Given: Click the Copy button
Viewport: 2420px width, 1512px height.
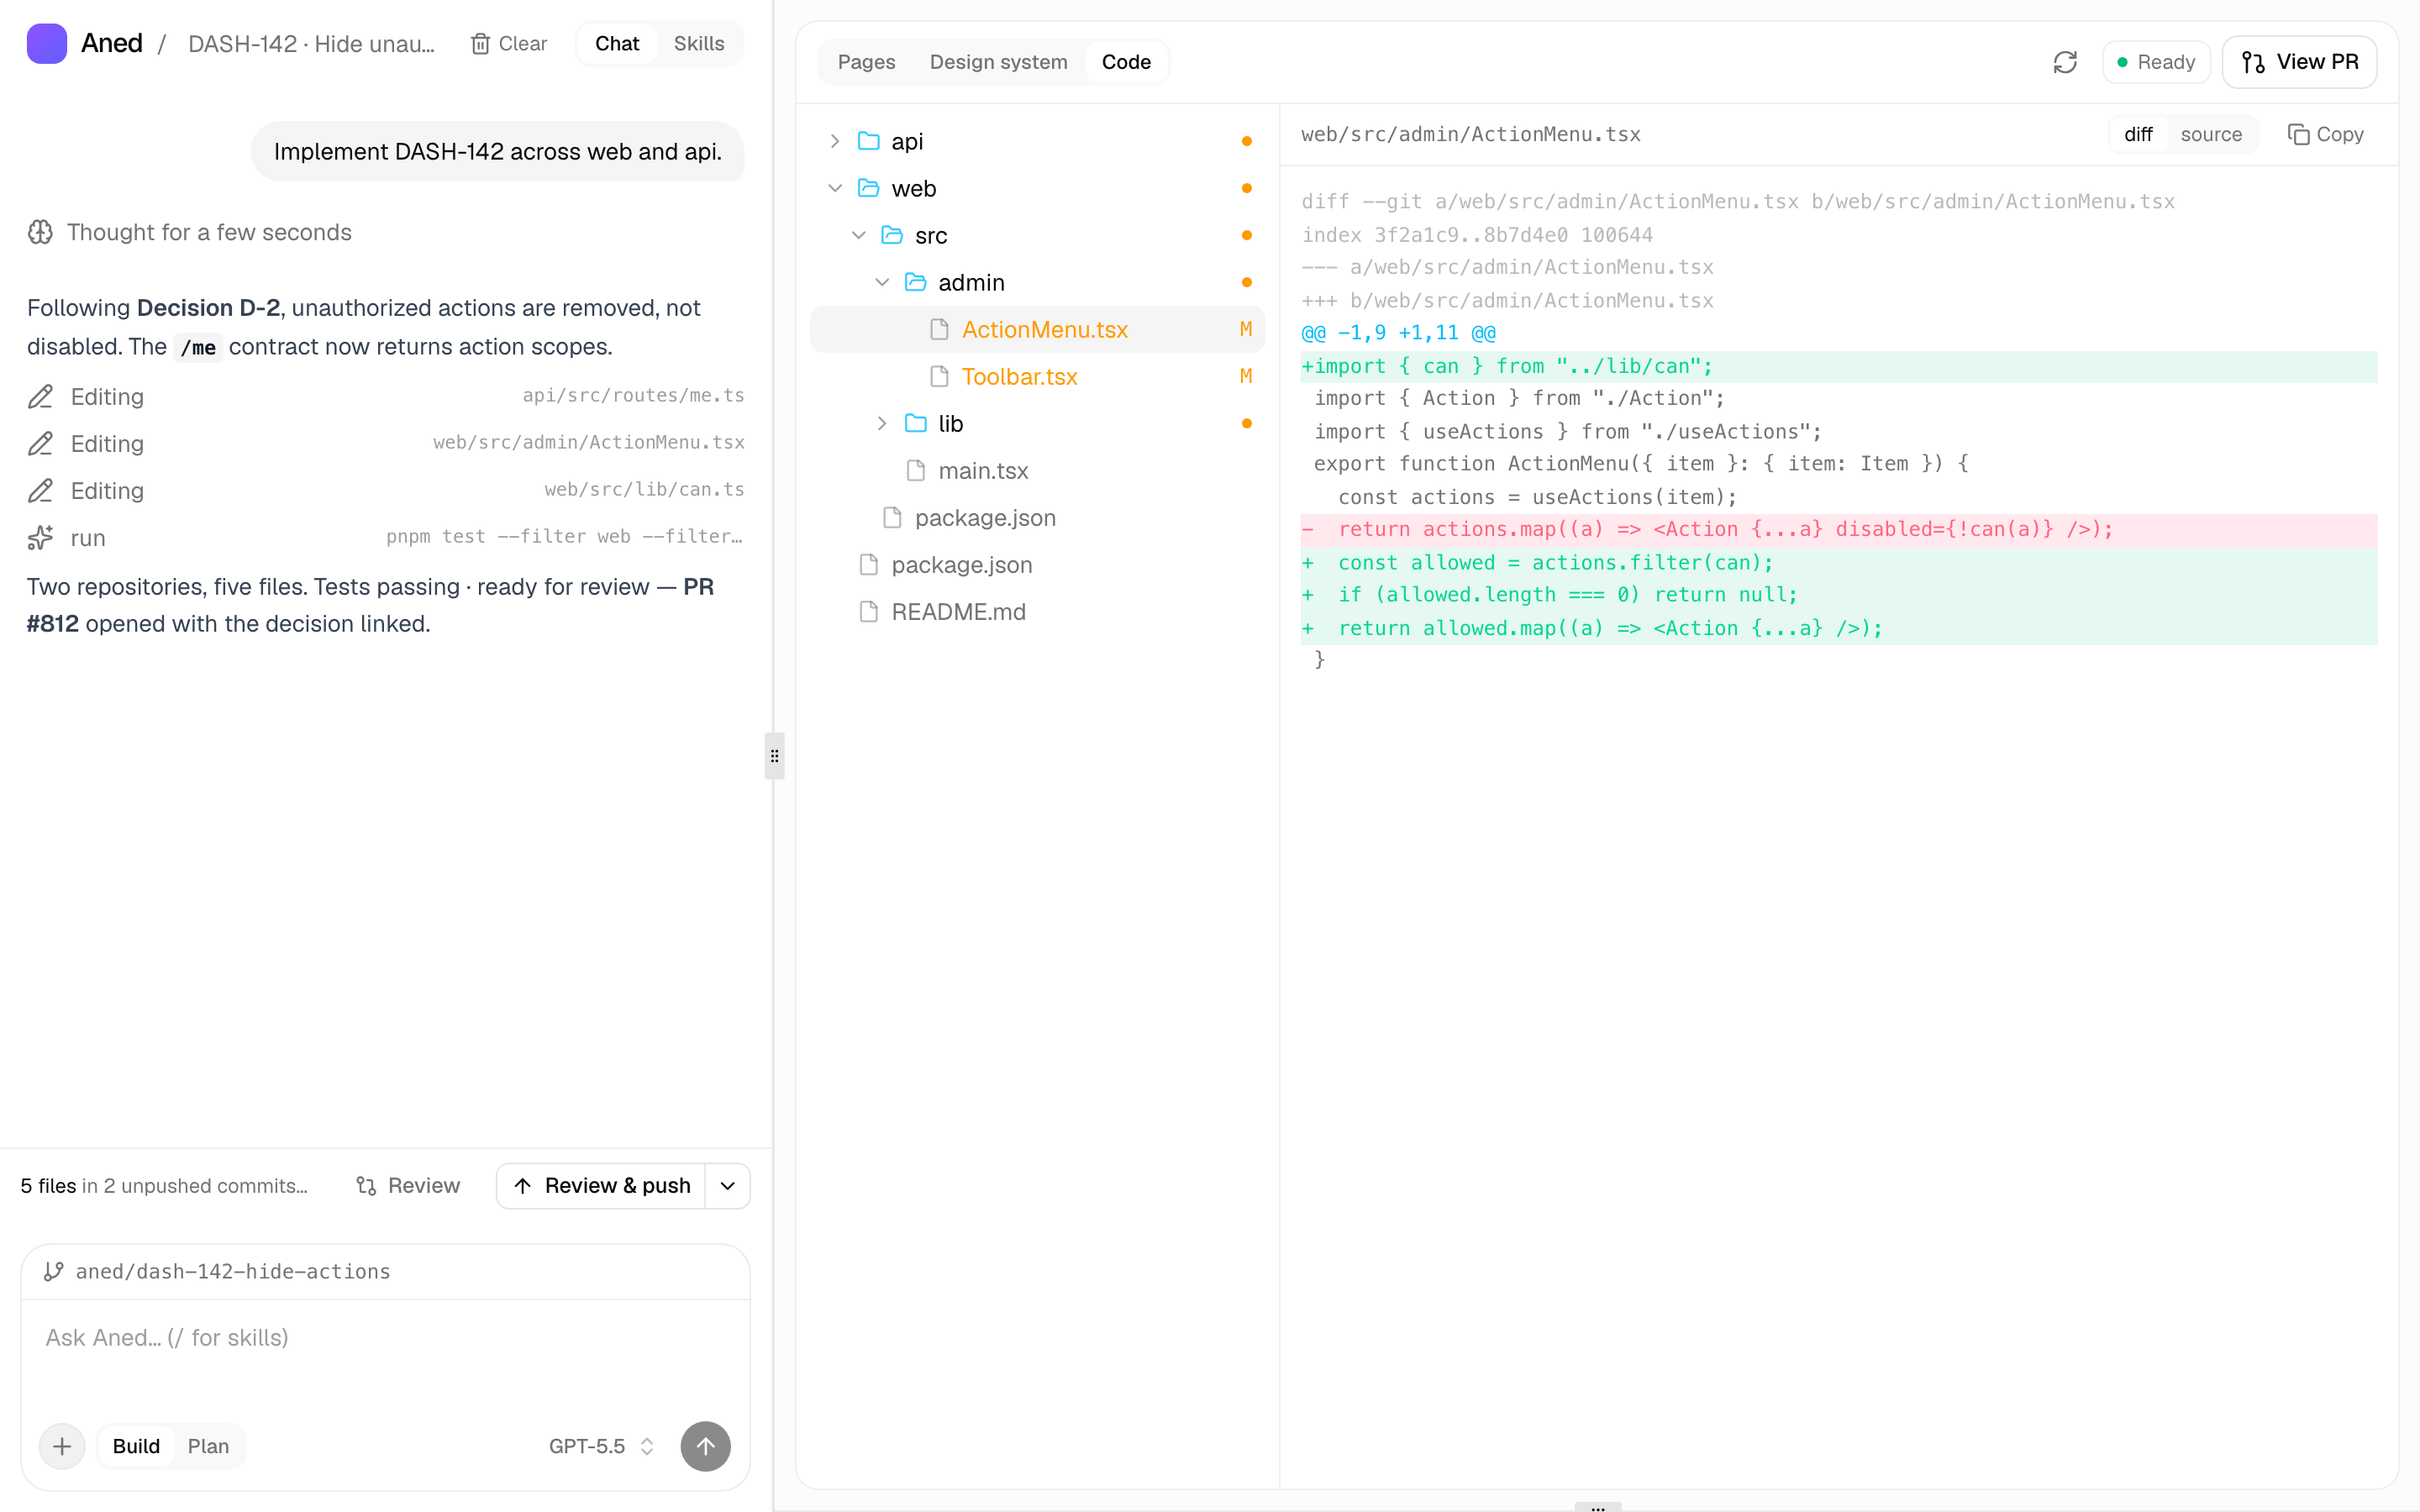Looking at the screenshot, I should point(2326,134).
